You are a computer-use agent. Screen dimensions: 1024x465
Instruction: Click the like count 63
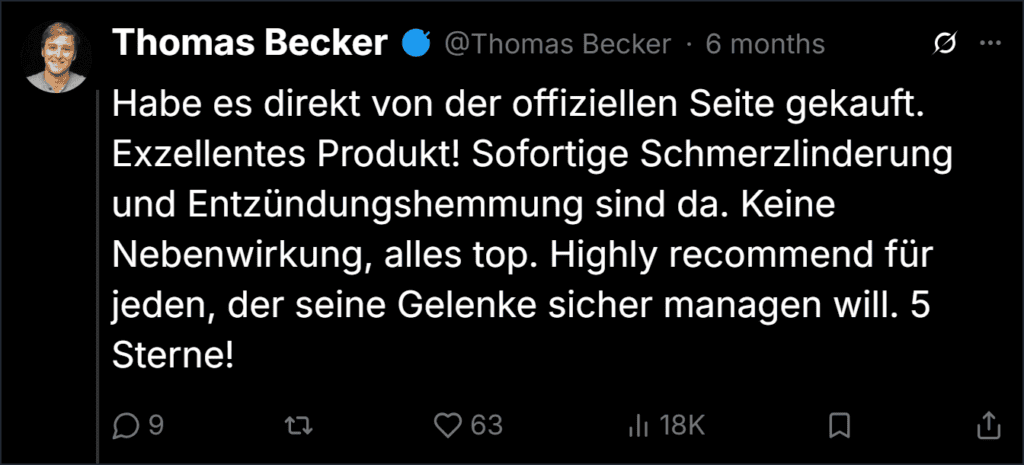tap(487, 426)
